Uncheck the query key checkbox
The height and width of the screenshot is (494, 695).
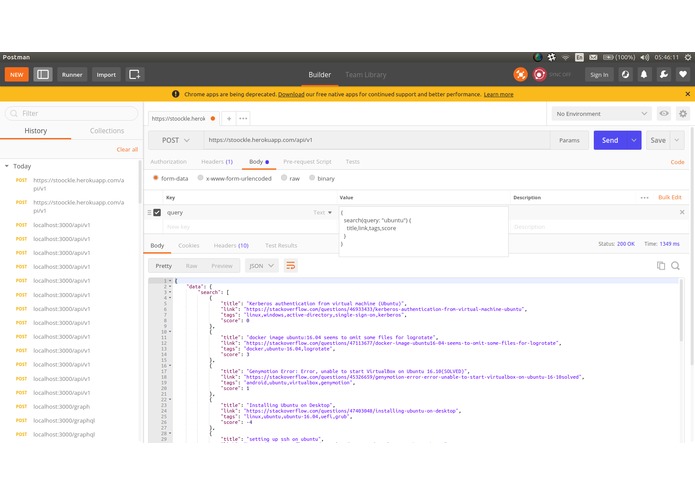157,213
